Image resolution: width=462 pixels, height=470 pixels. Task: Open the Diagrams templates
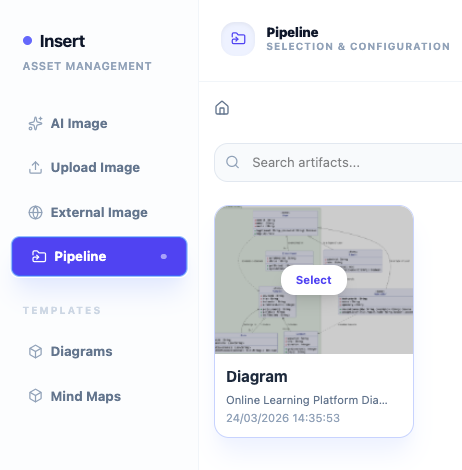[x=99, y=352]
